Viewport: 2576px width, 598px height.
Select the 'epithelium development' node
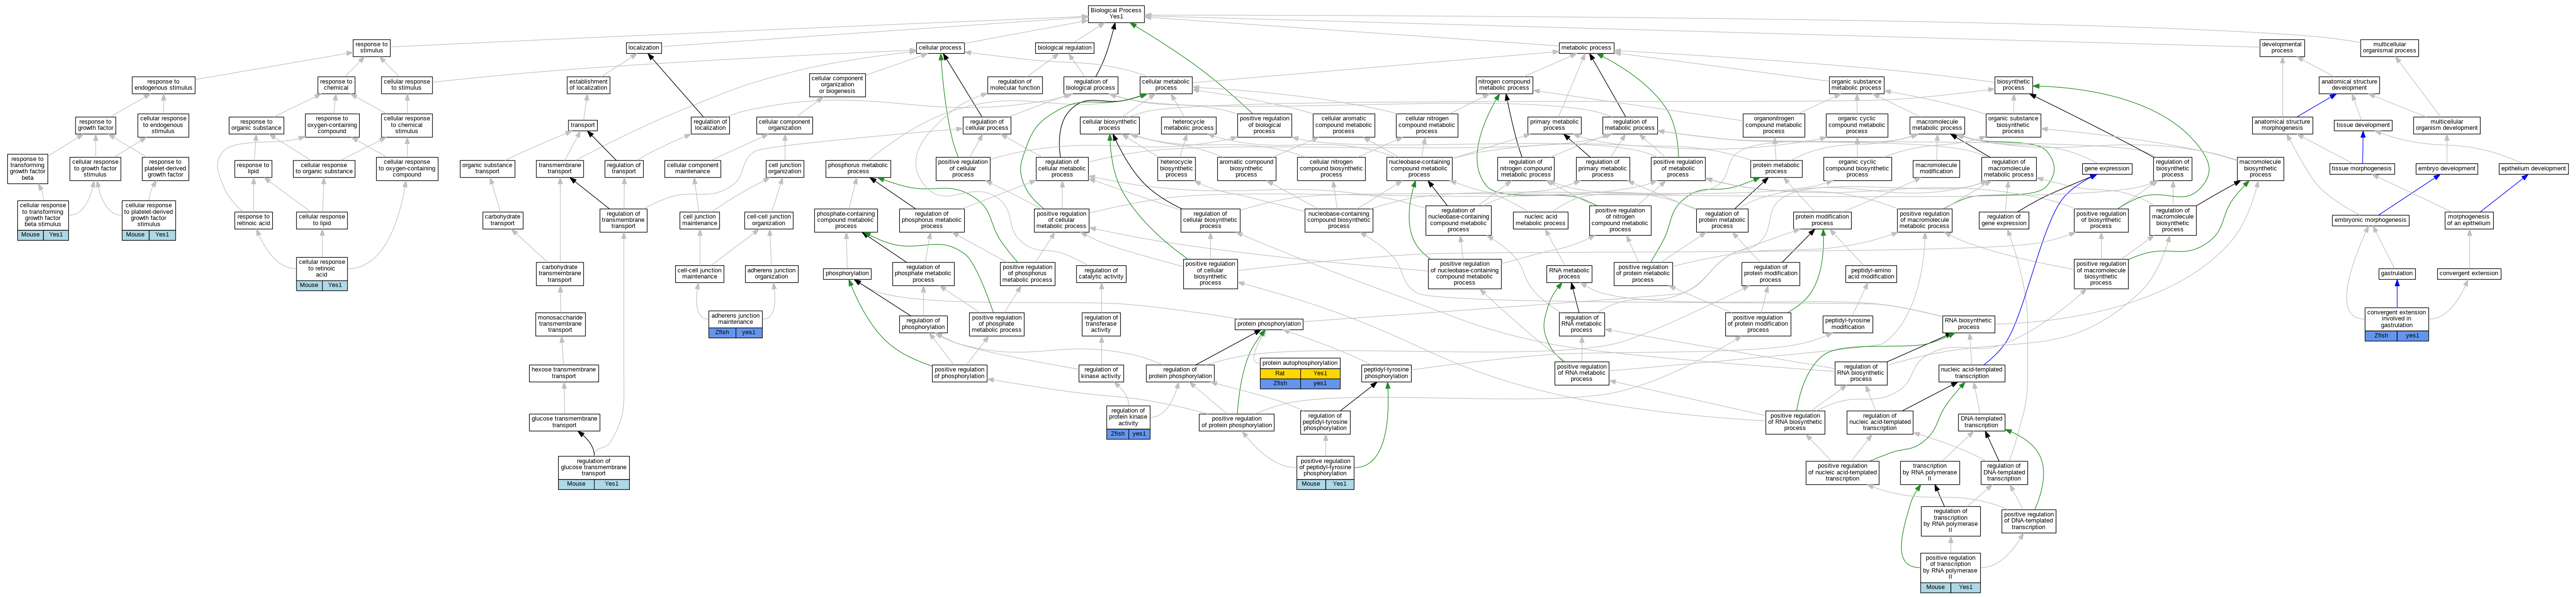pos(2533,168)
